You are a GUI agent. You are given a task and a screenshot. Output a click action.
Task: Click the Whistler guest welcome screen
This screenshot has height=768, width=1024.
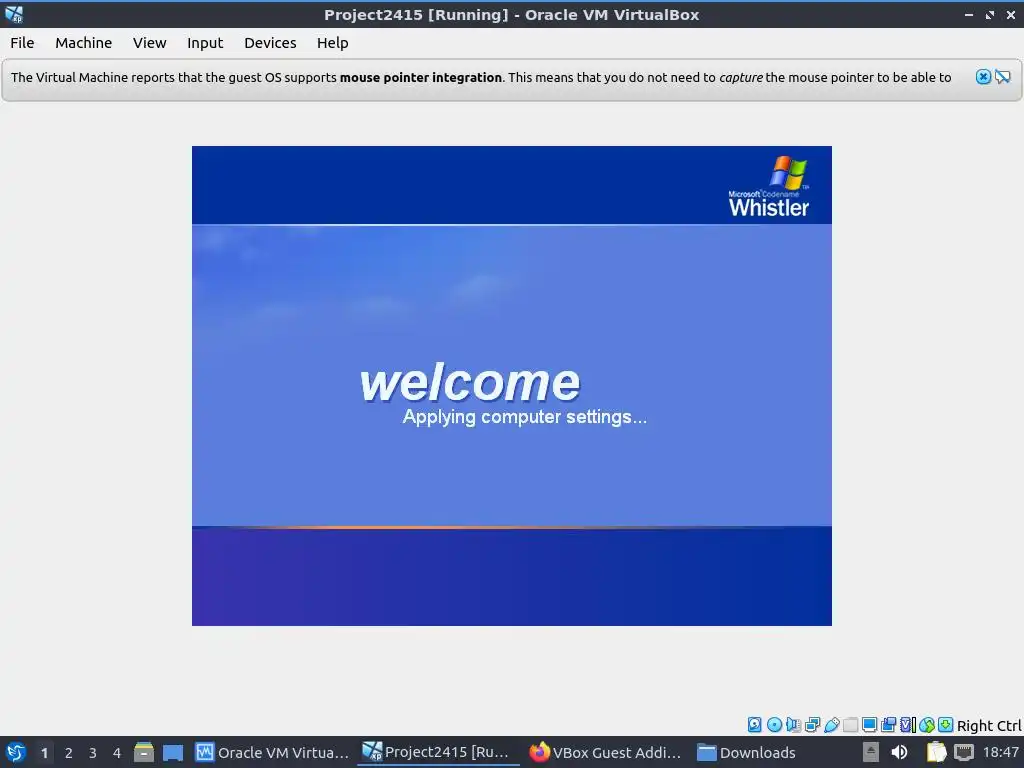coord(512,386)
